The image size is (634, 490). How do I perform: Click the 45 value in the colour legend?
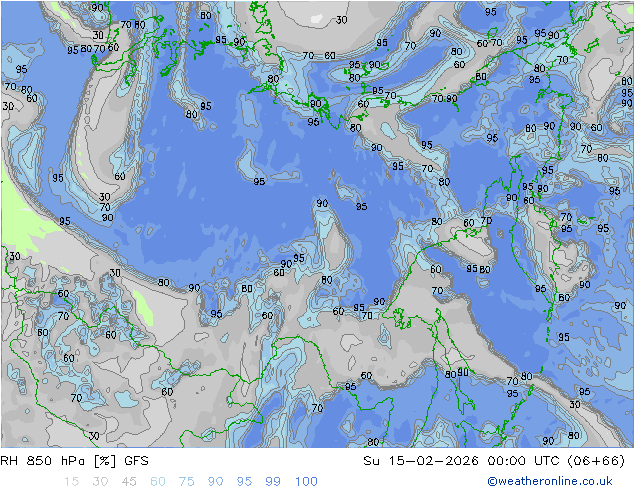[129, 481]
